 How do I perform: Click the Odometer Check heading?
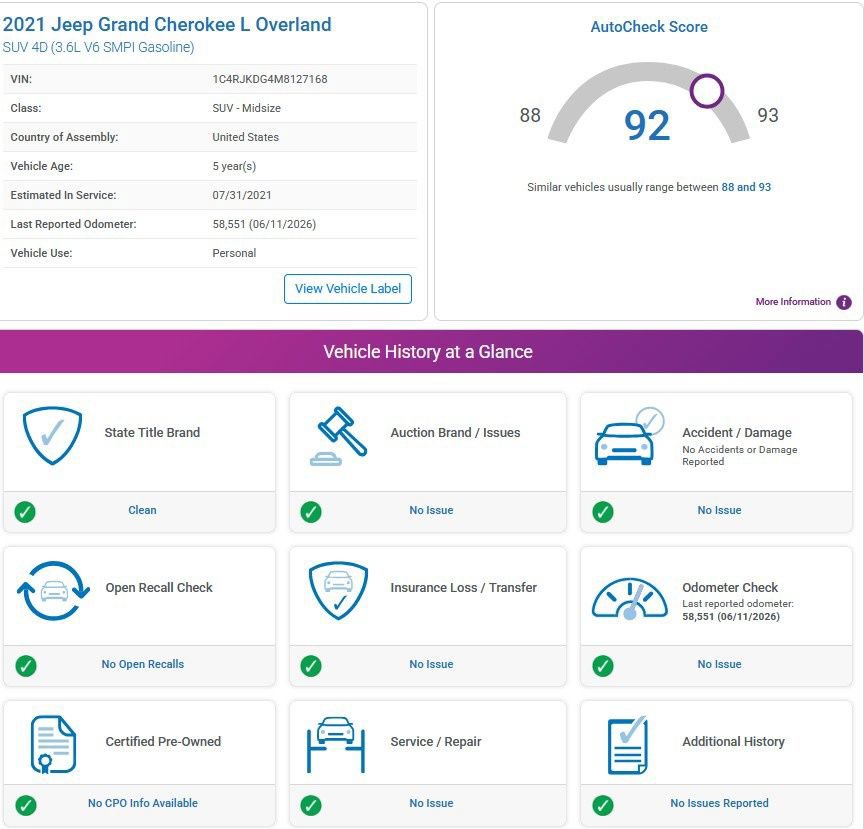click(x=730, y=588)
